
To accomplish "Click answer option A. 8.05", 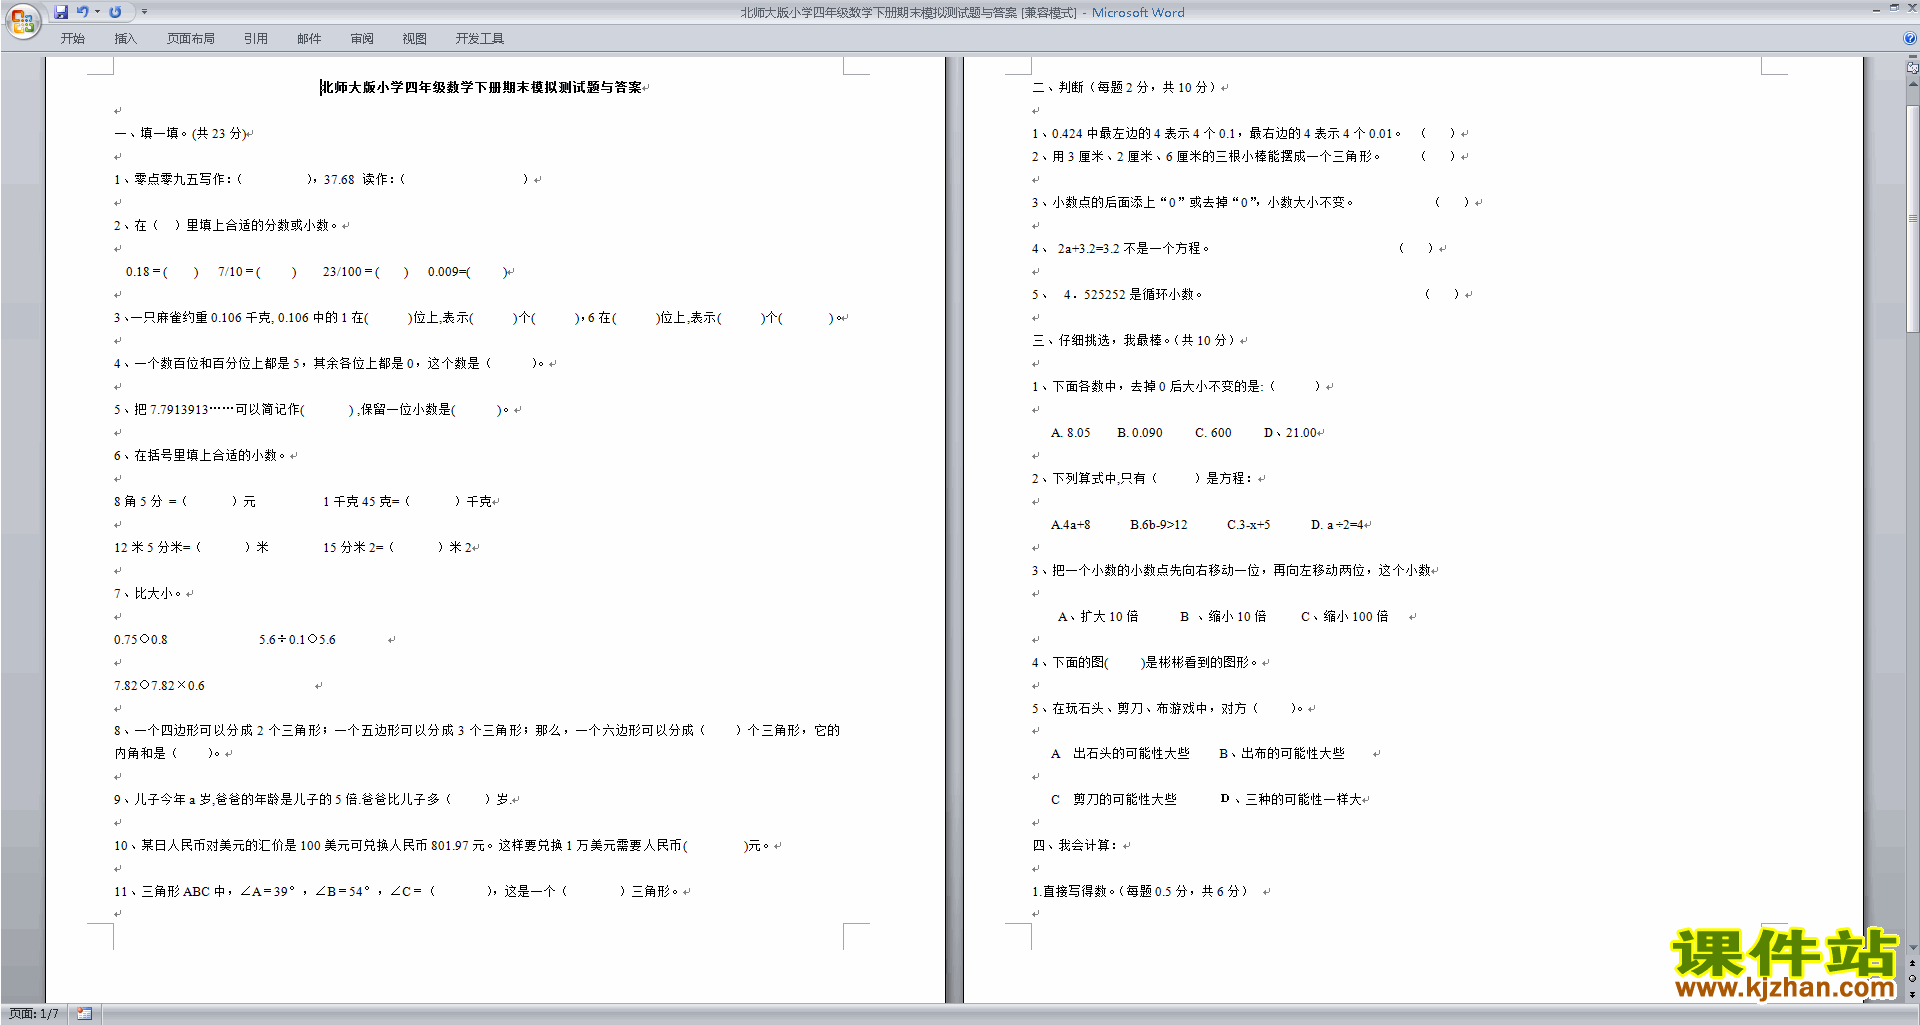I will coord(1070,433).
